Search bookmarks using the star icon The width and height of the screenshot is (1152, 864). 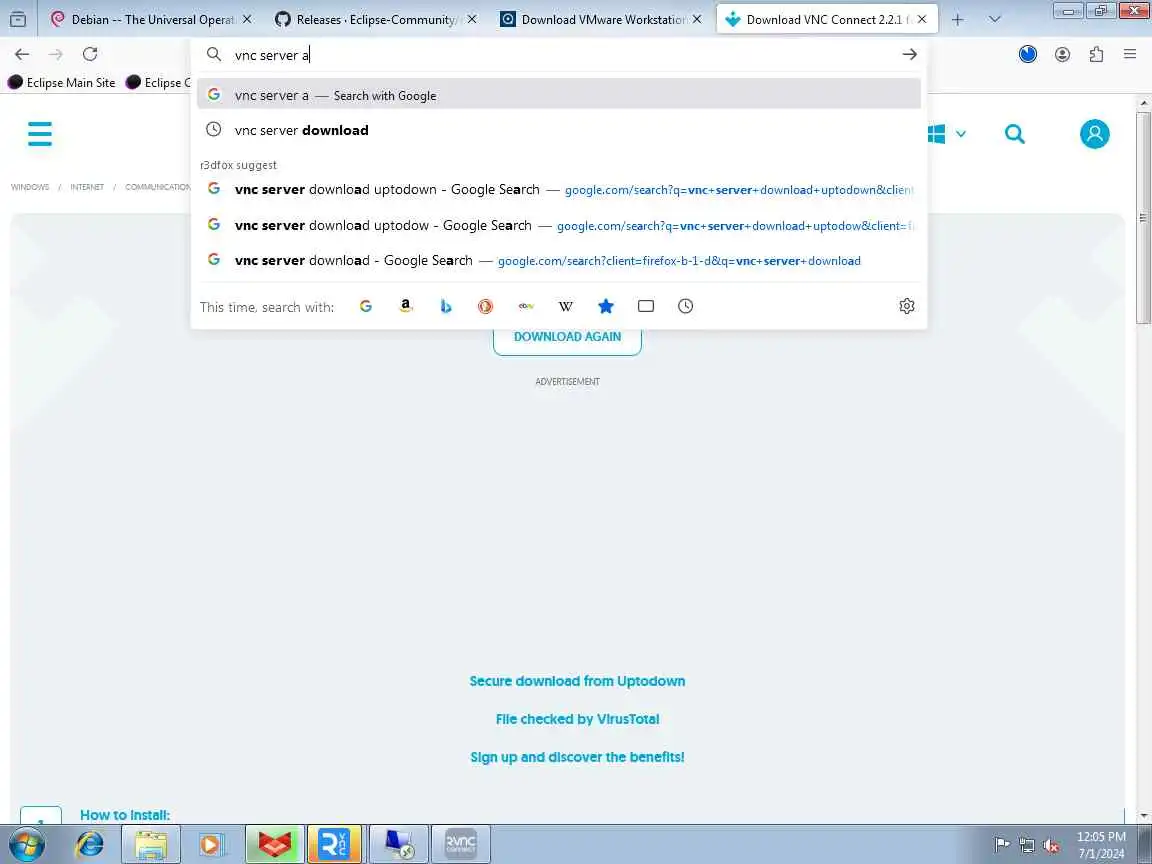pos(605,306)
